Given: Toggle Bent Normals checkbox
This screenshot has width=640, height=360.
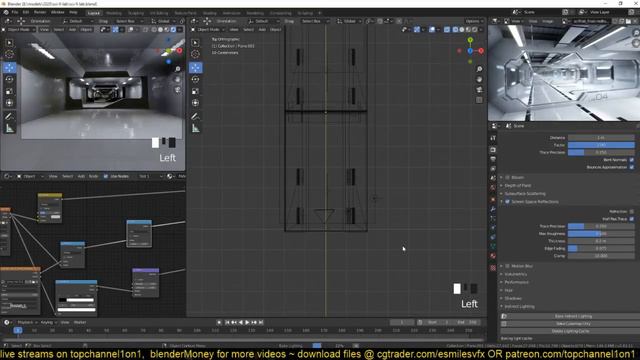Looking at the screenshot, I should coord(631,160).
